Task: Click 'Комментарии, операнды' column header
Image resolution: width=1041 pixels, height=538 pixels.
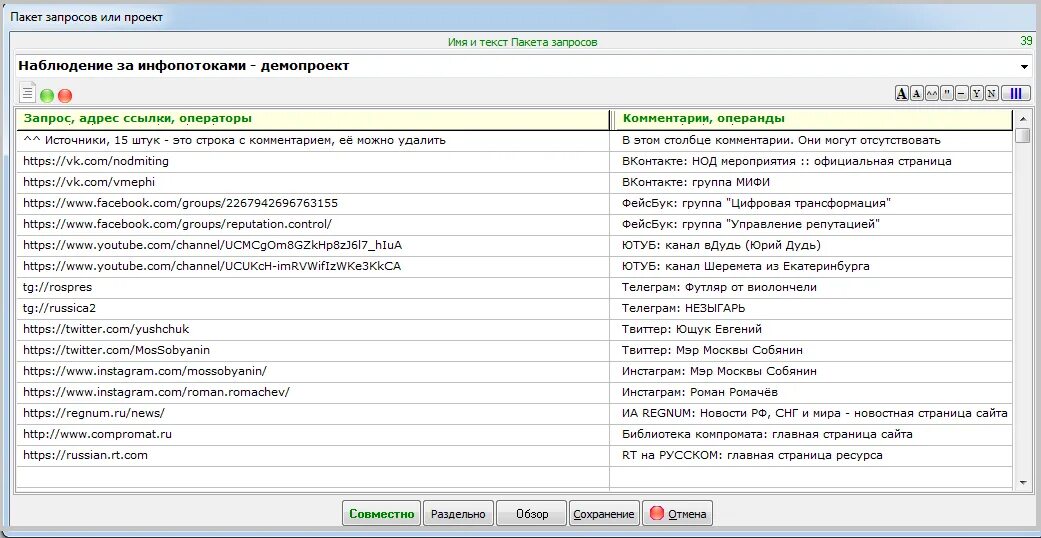Action: 812,119
